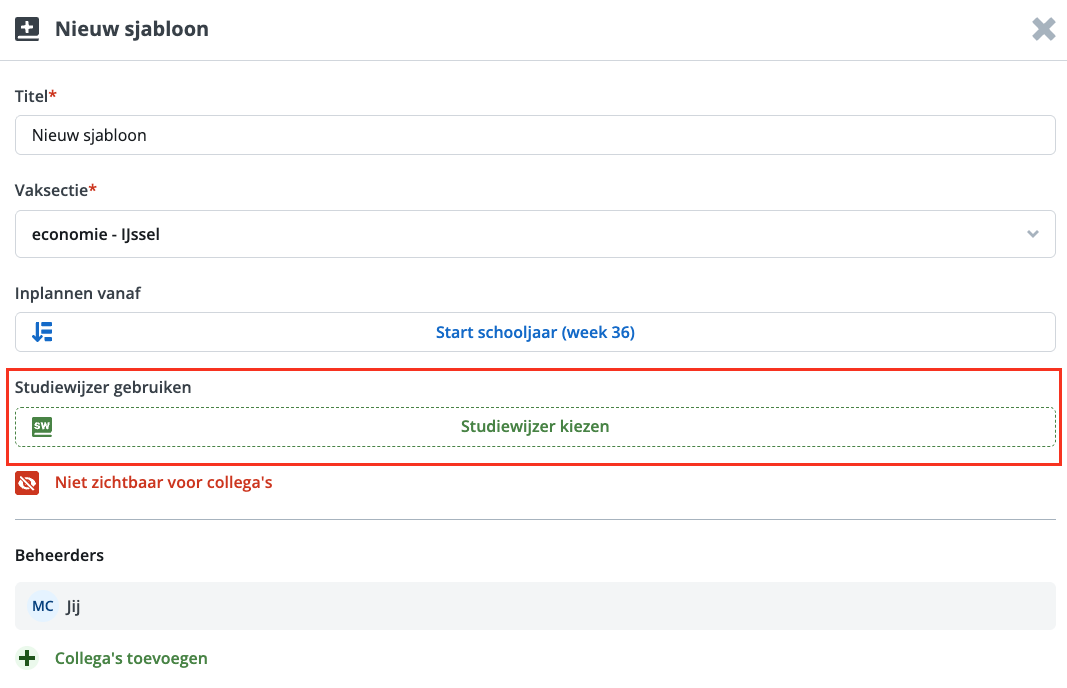Viewport: 1067px width, 688px height.
Task: Click Niet zichtbaar voor collega's text
Action: click(163, 483)
